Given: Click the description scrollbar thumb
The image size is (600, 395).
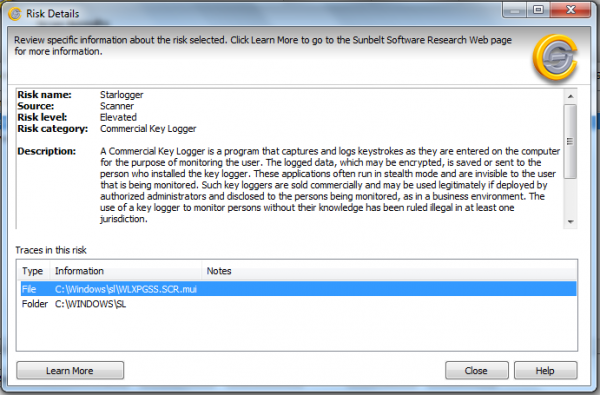Looking at the screenshot, I should tap(571, 141).
